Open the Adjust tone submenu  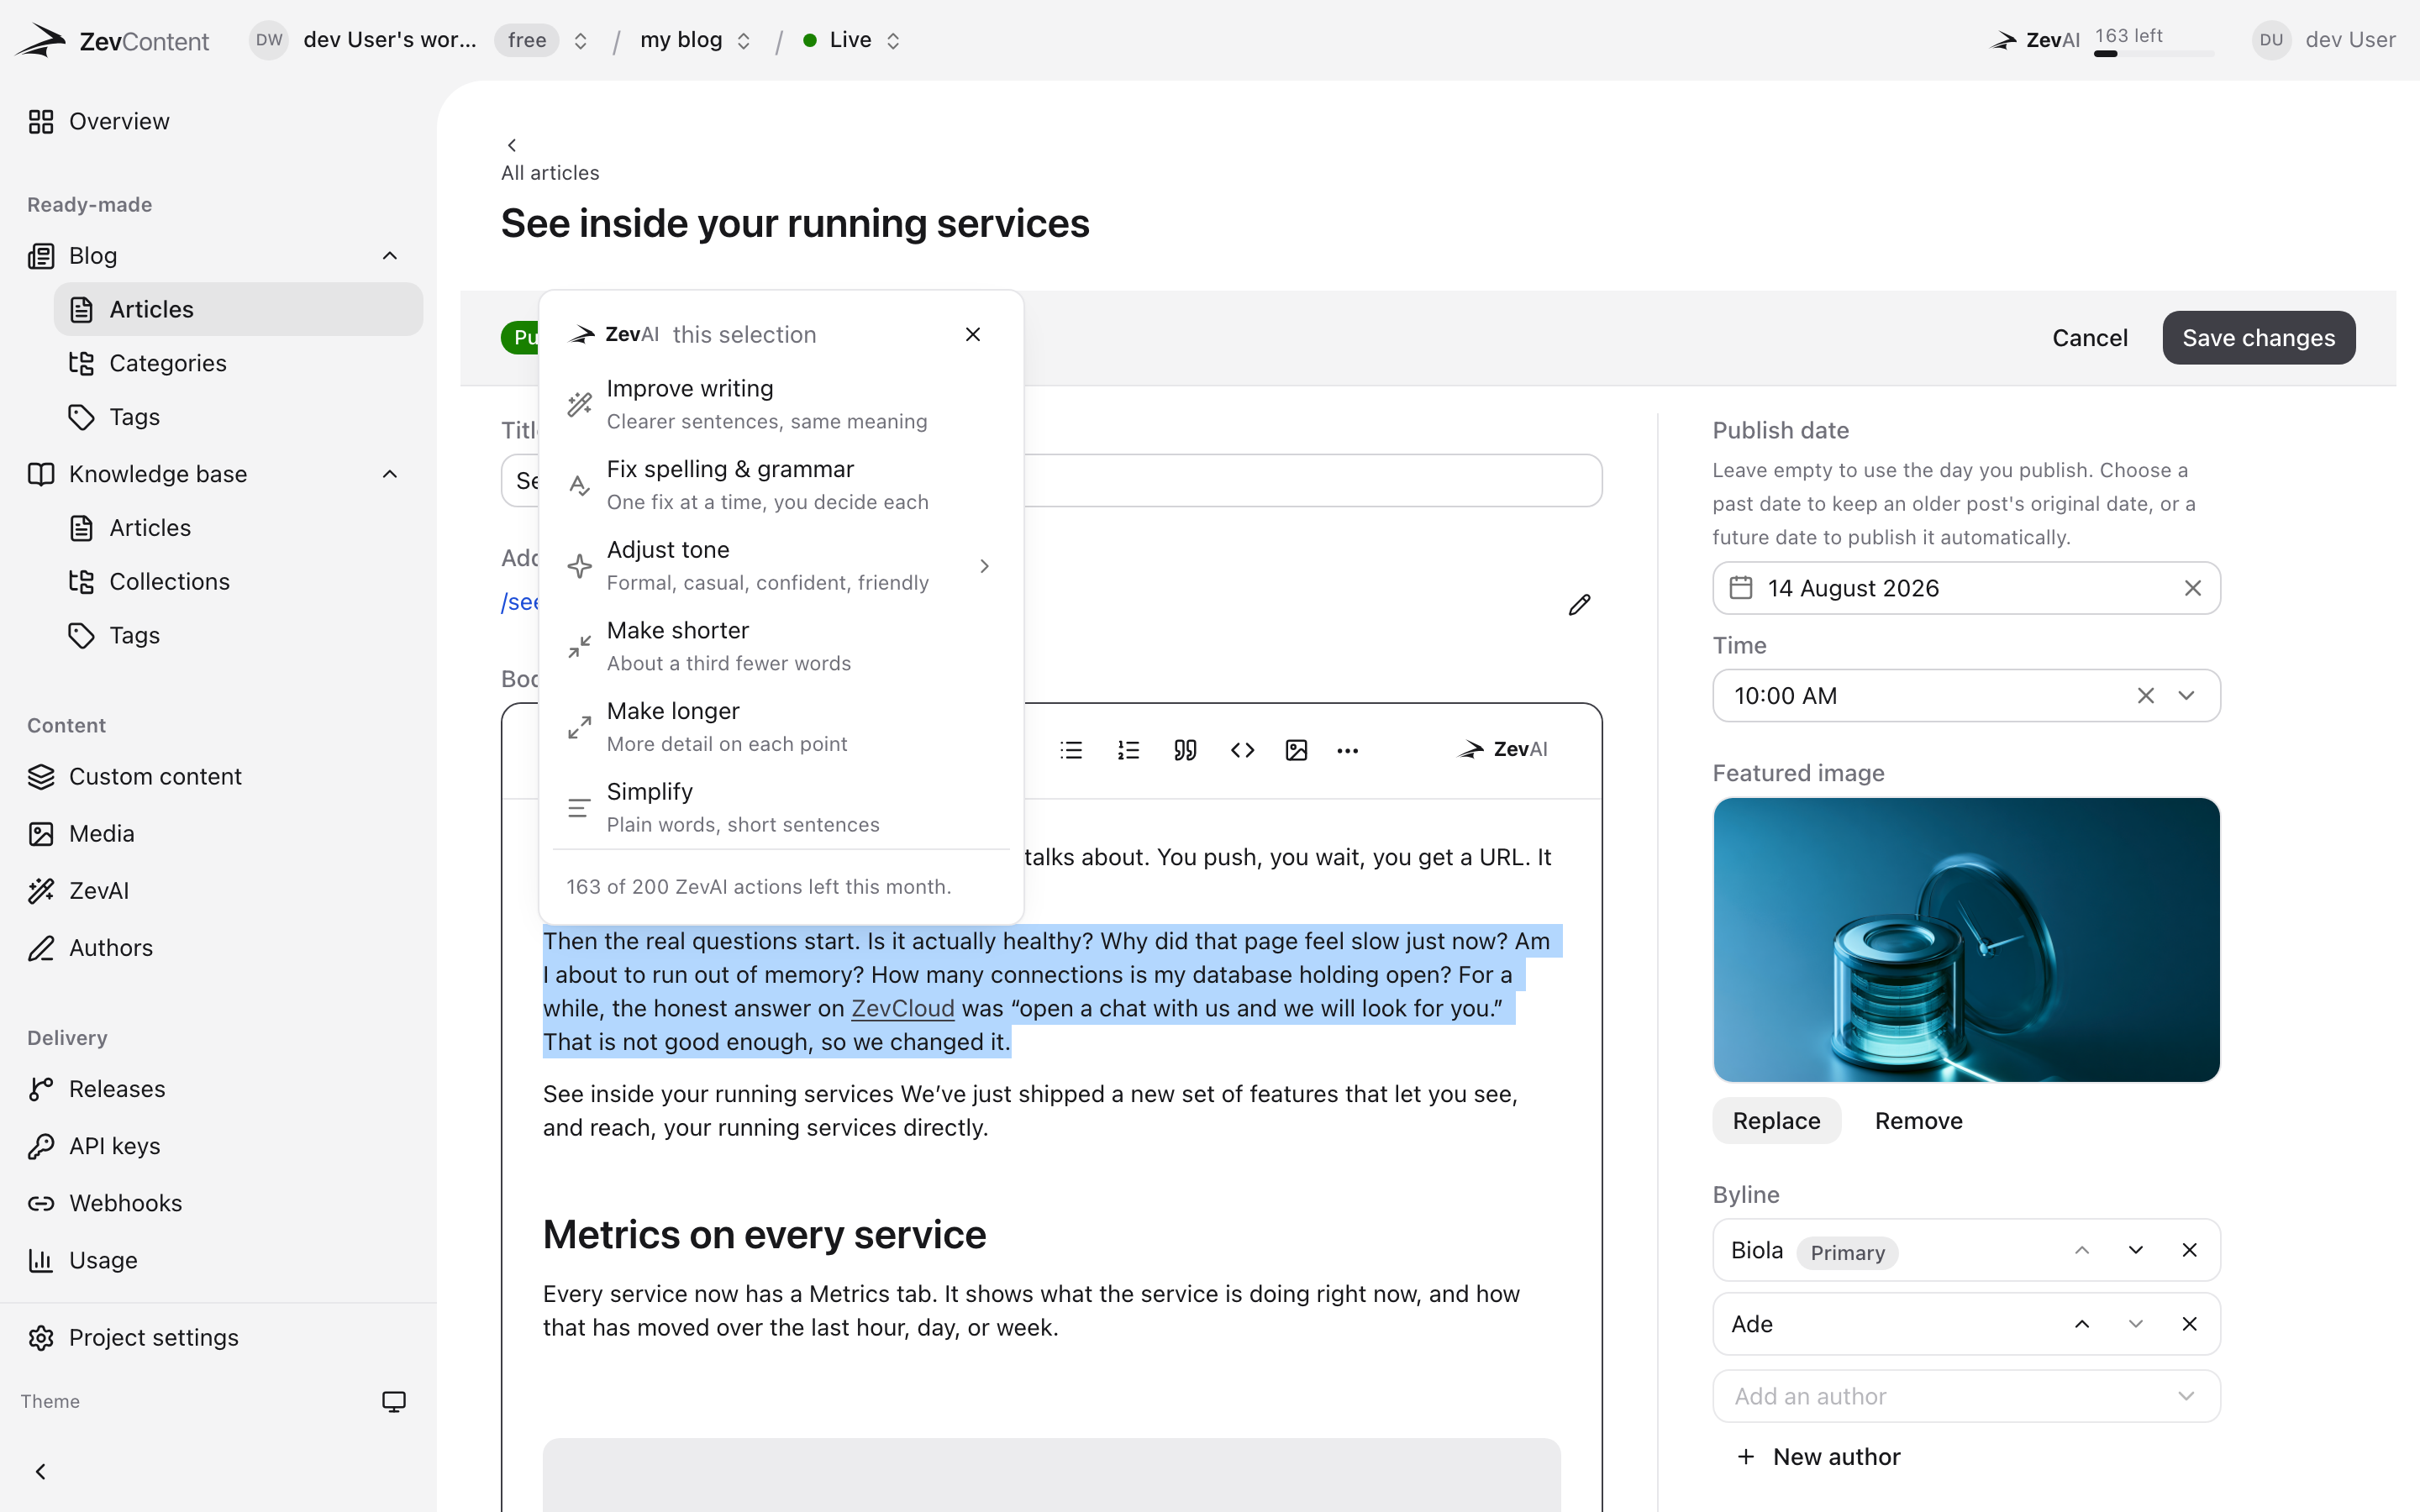coord(780,565)
